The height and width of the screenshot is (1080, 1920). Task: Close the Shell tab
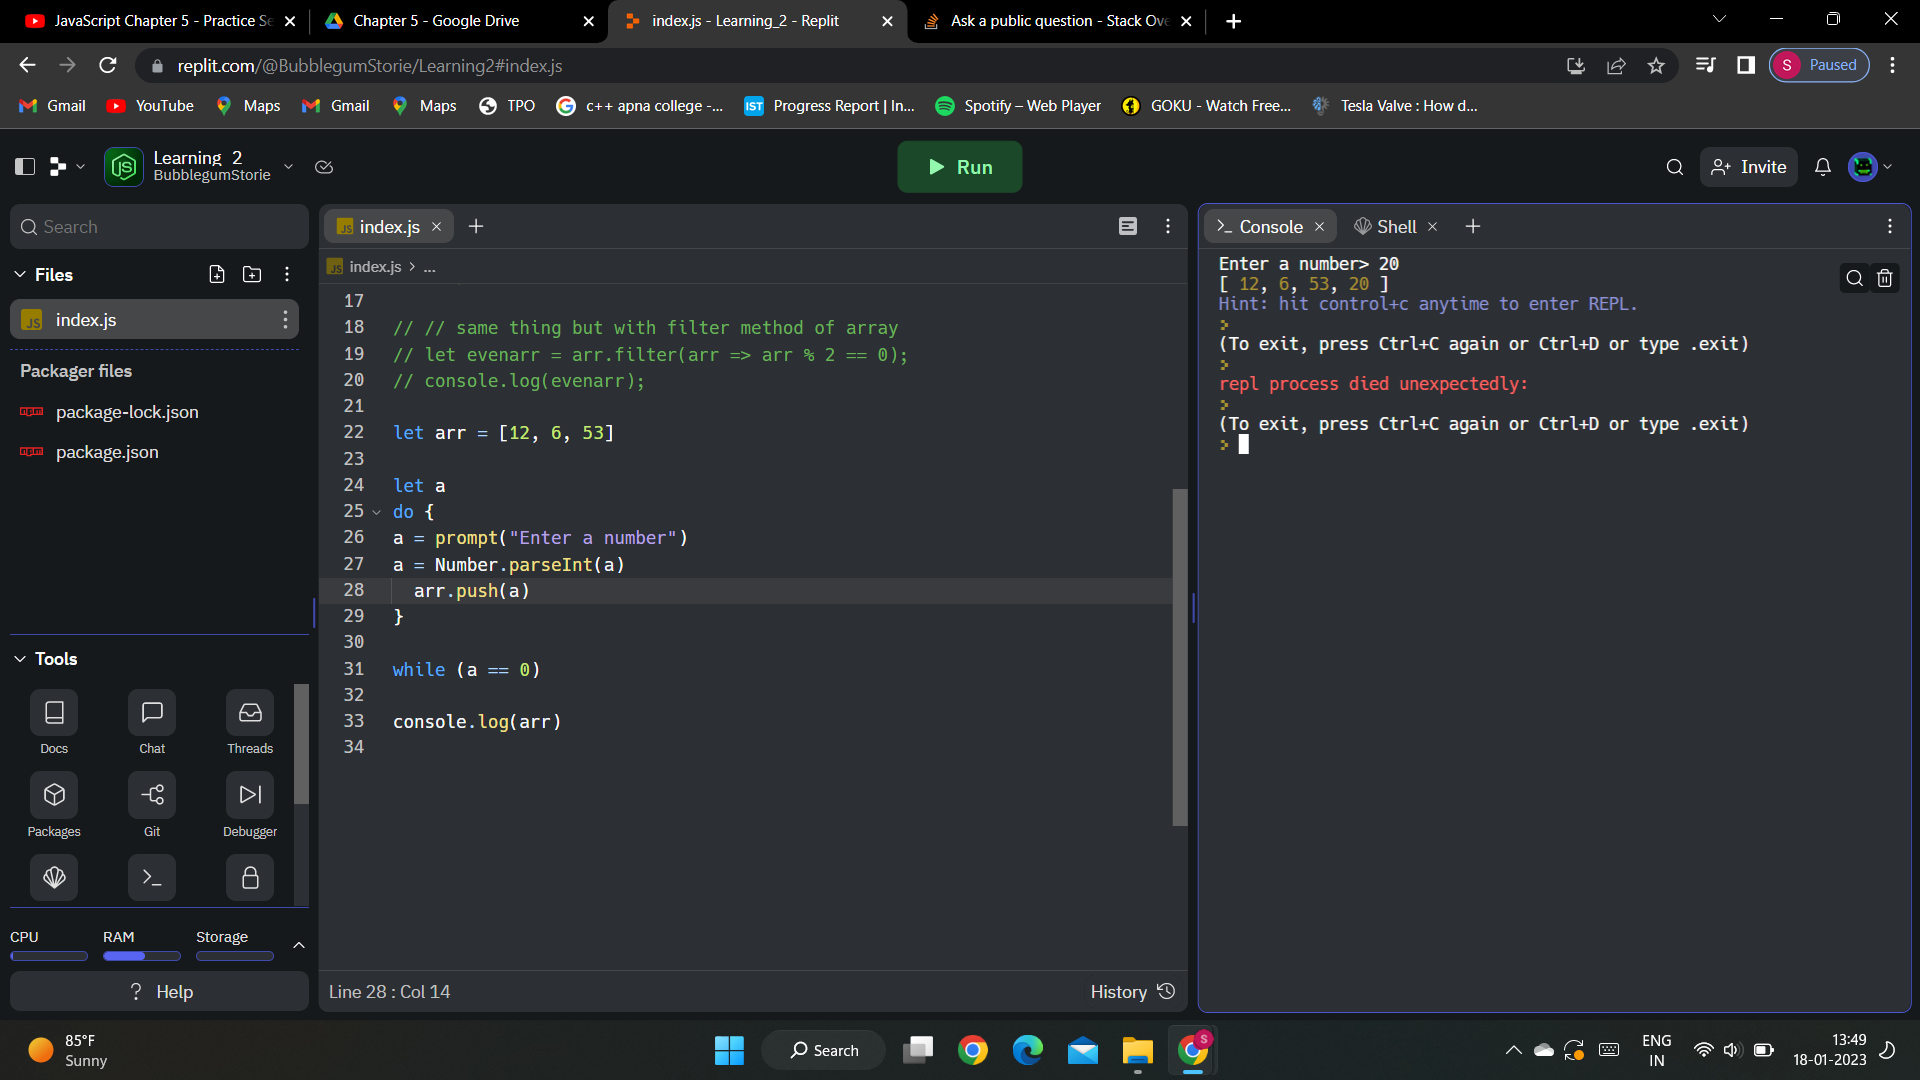pos(1432,227)
